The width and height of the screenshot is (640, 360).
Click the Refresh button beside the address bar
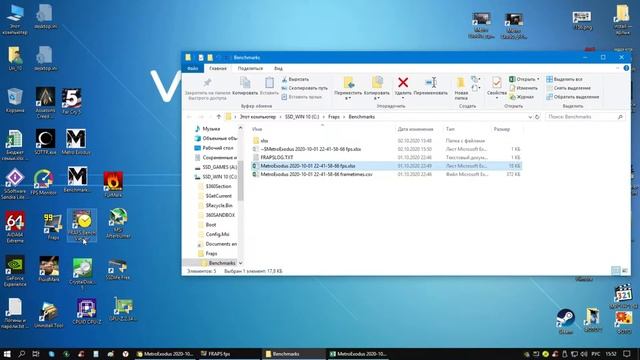[x=538, y=117]
